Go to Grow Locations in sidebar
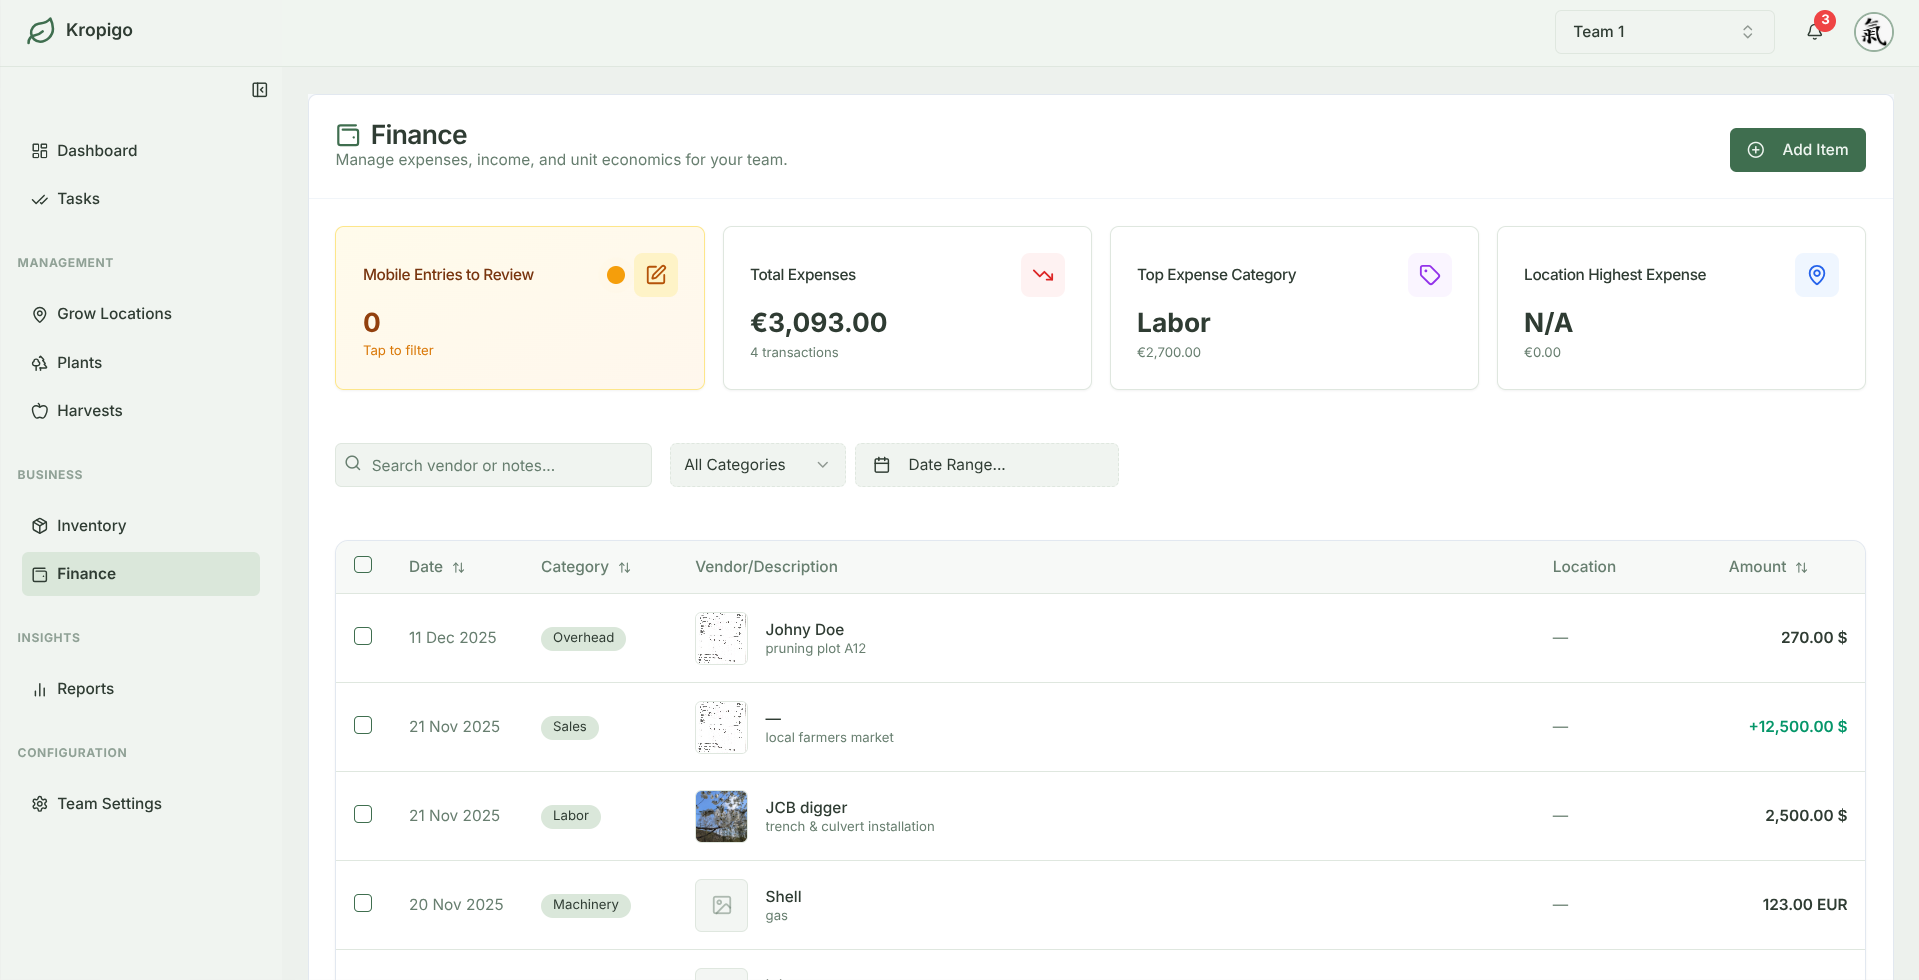The image size is (1919, 980). click(114, 314)
